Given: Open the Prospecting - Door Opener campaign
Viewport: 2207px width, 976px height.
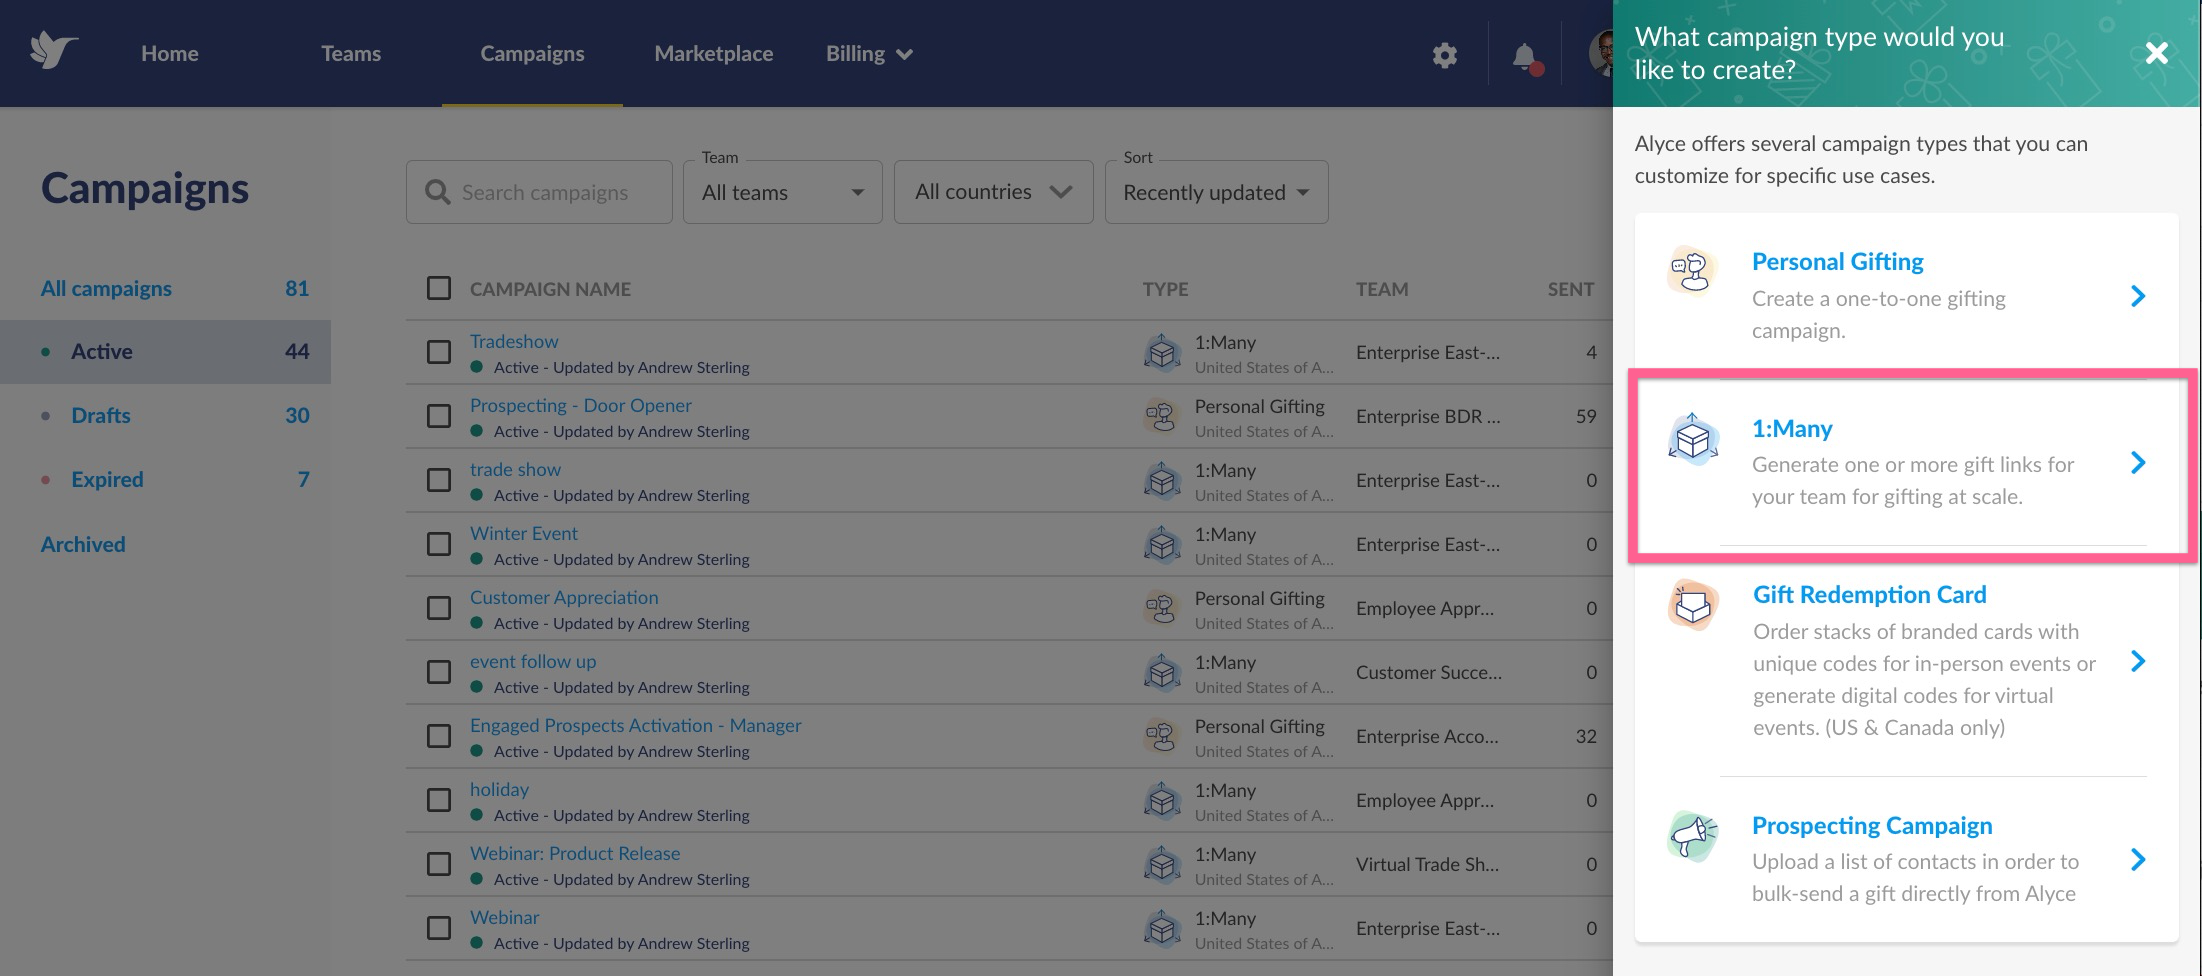Looking at the screenshot, I should click(580, 405).
